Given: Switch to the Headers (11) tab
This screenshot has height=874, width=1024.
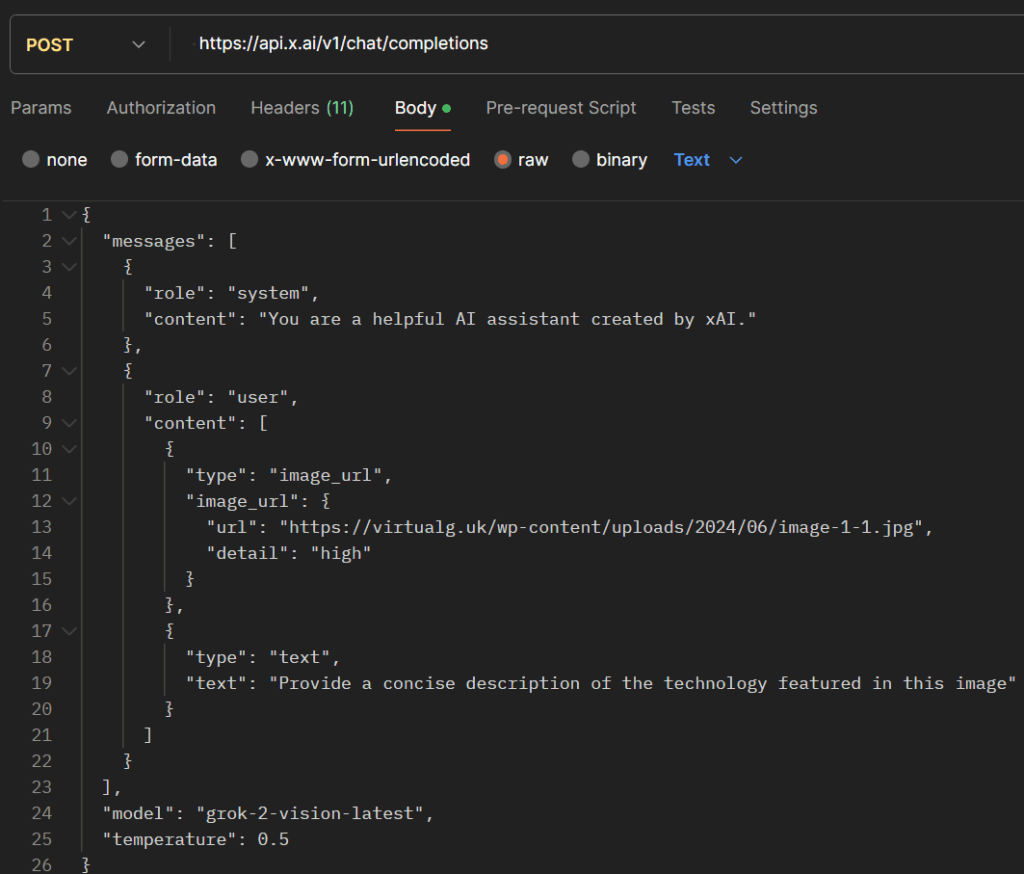Looking at the screenshot, I should [x=302, y=108].
